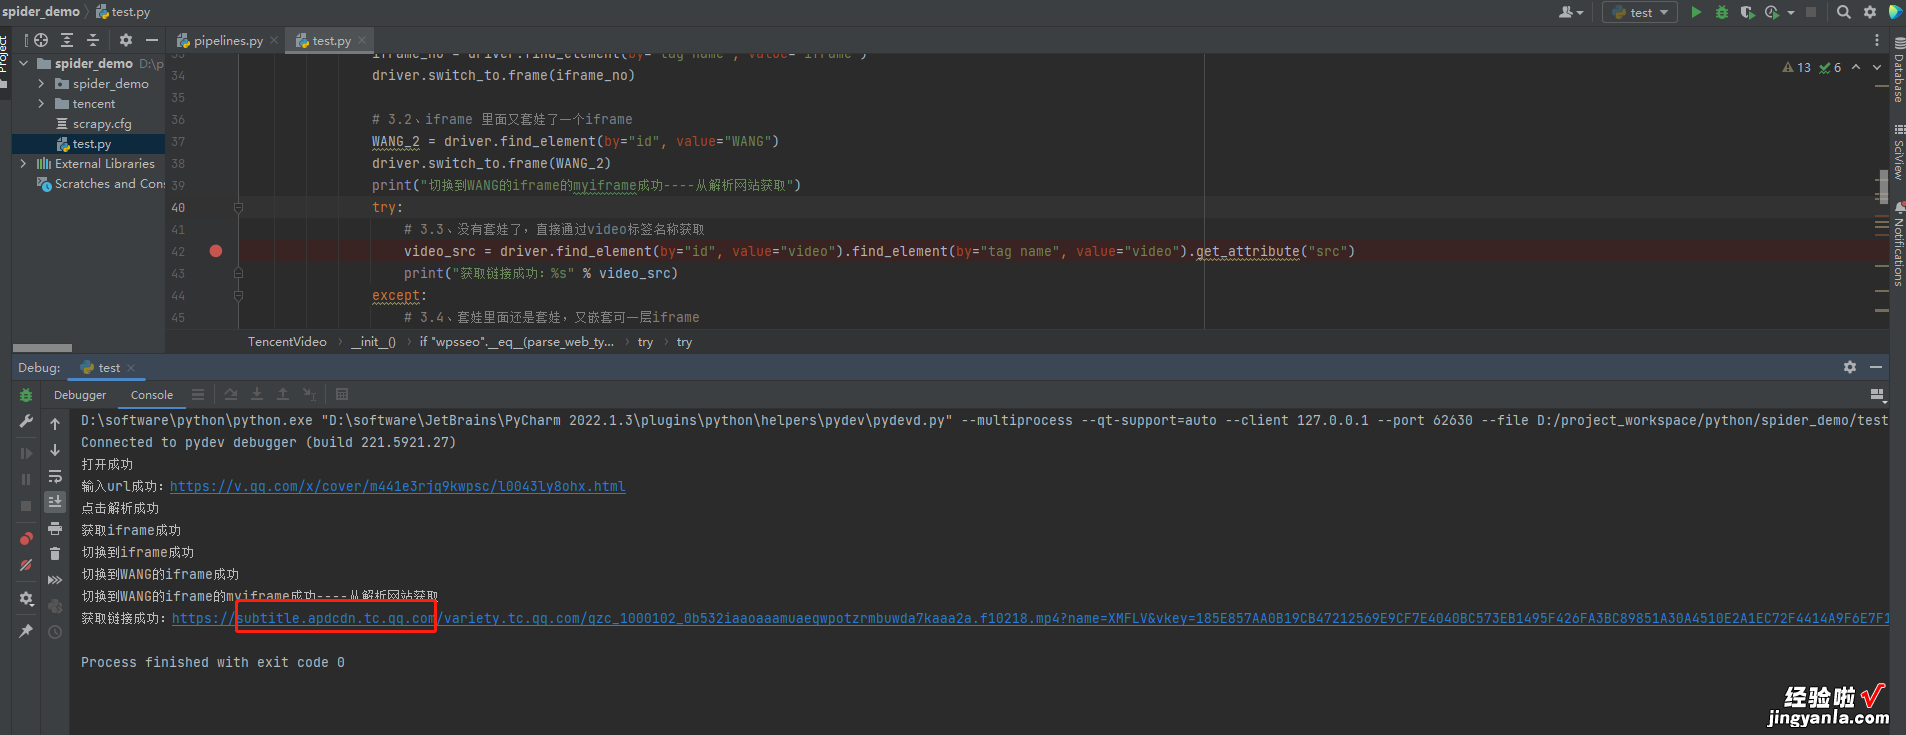
Task: Toggle console layout list icon beside Console tab
Action: [198, 394]
